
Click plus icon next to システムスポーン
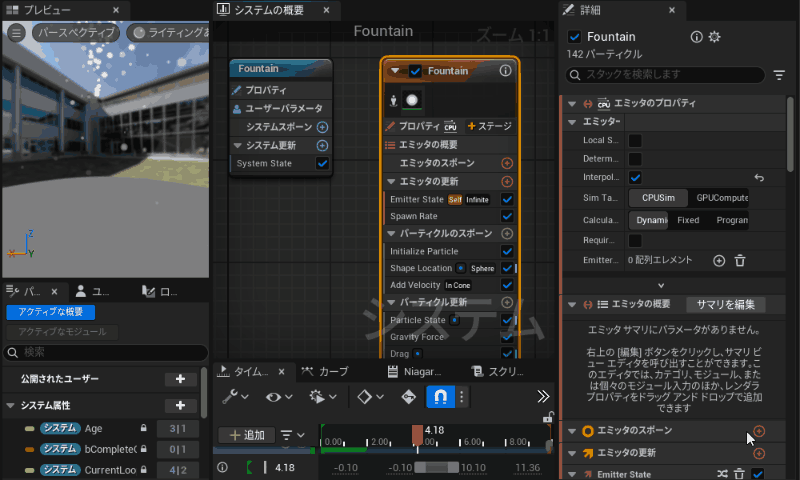pyautogui.click(x=322, y=127)
